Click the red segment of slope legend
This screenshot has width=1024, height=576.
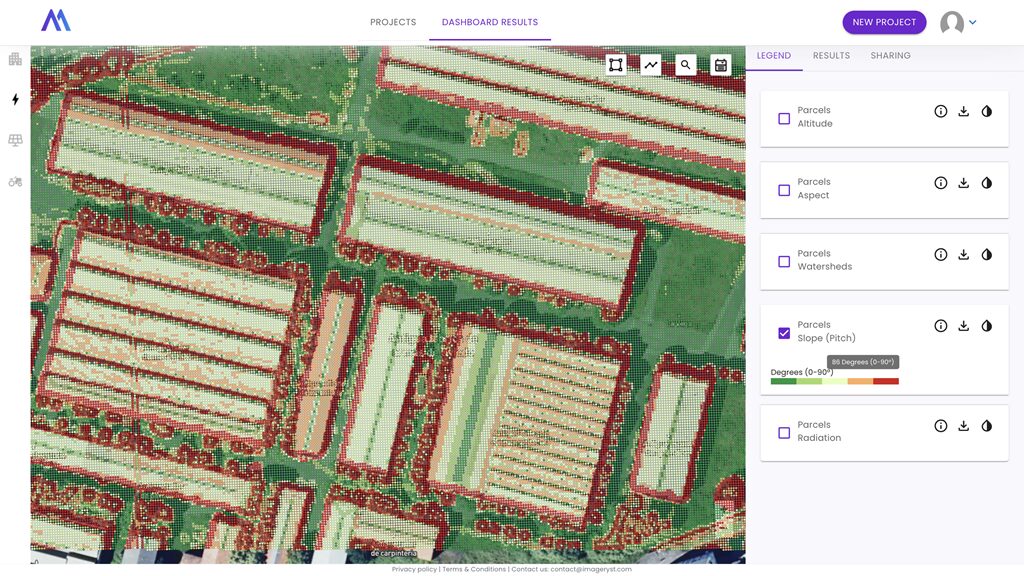(886, 381)
